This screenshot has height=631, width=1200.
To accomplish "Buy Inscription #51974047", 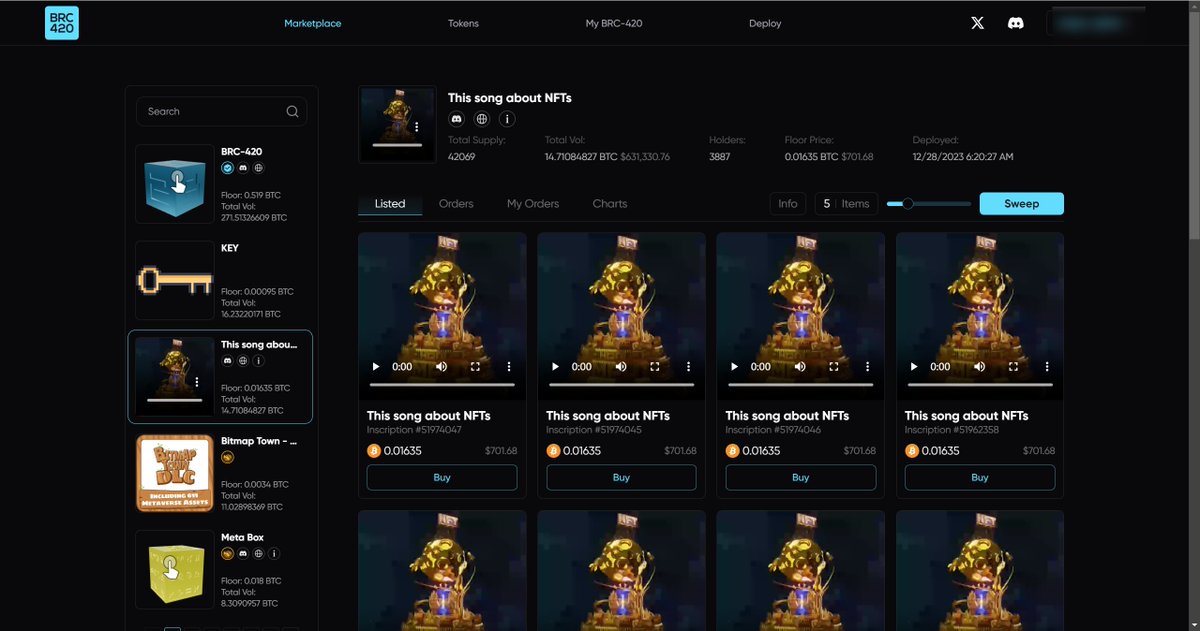I will pos(442,478).
